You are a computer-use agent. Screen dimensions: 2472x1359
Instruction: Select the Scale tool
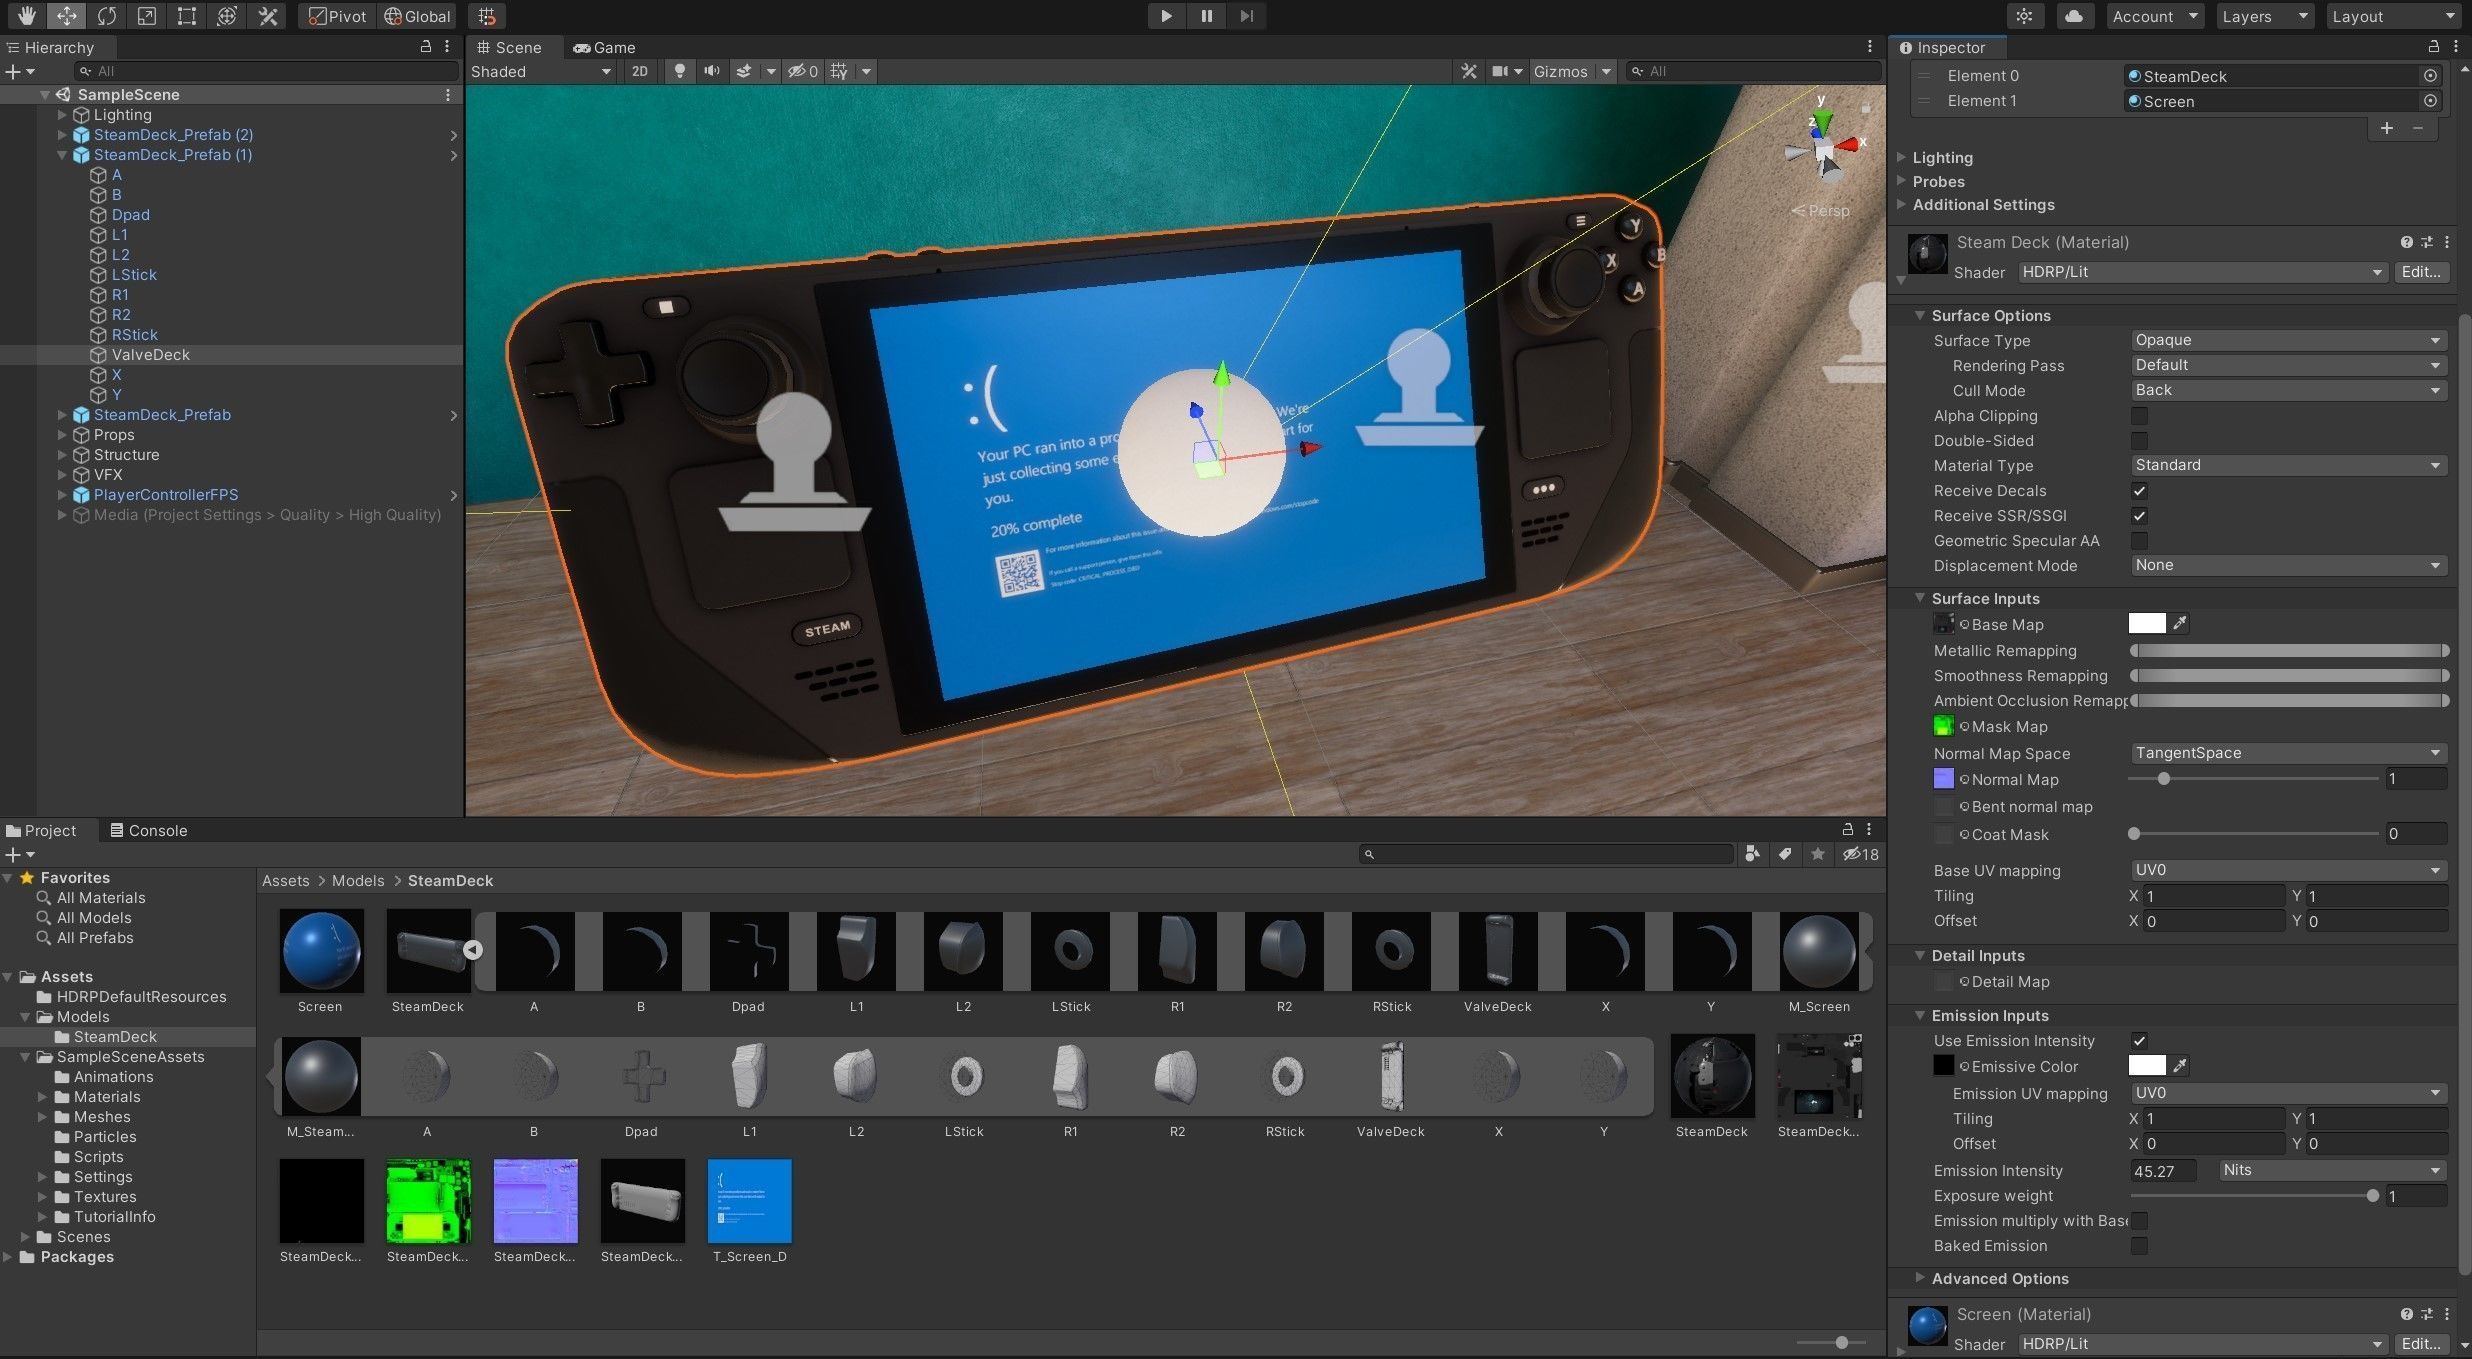146,16
